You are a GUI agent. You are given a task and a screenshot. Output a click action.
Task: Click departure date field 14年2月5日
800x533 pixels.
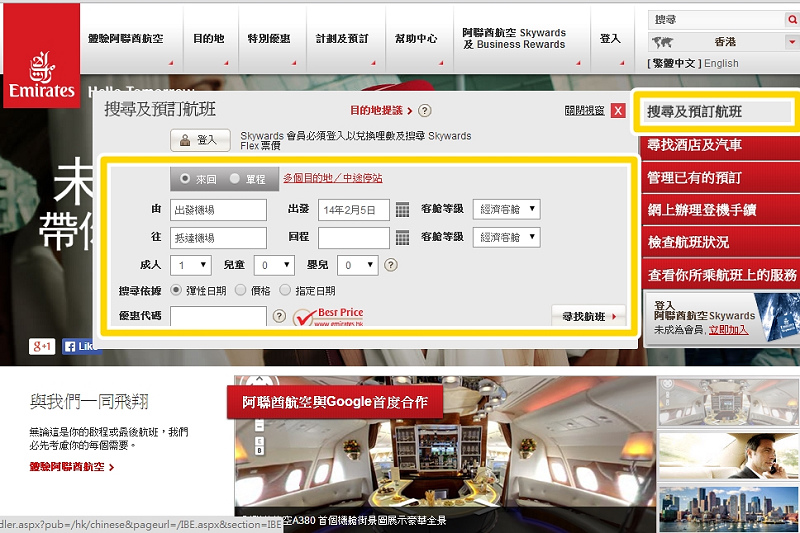[x=354, y=210]
